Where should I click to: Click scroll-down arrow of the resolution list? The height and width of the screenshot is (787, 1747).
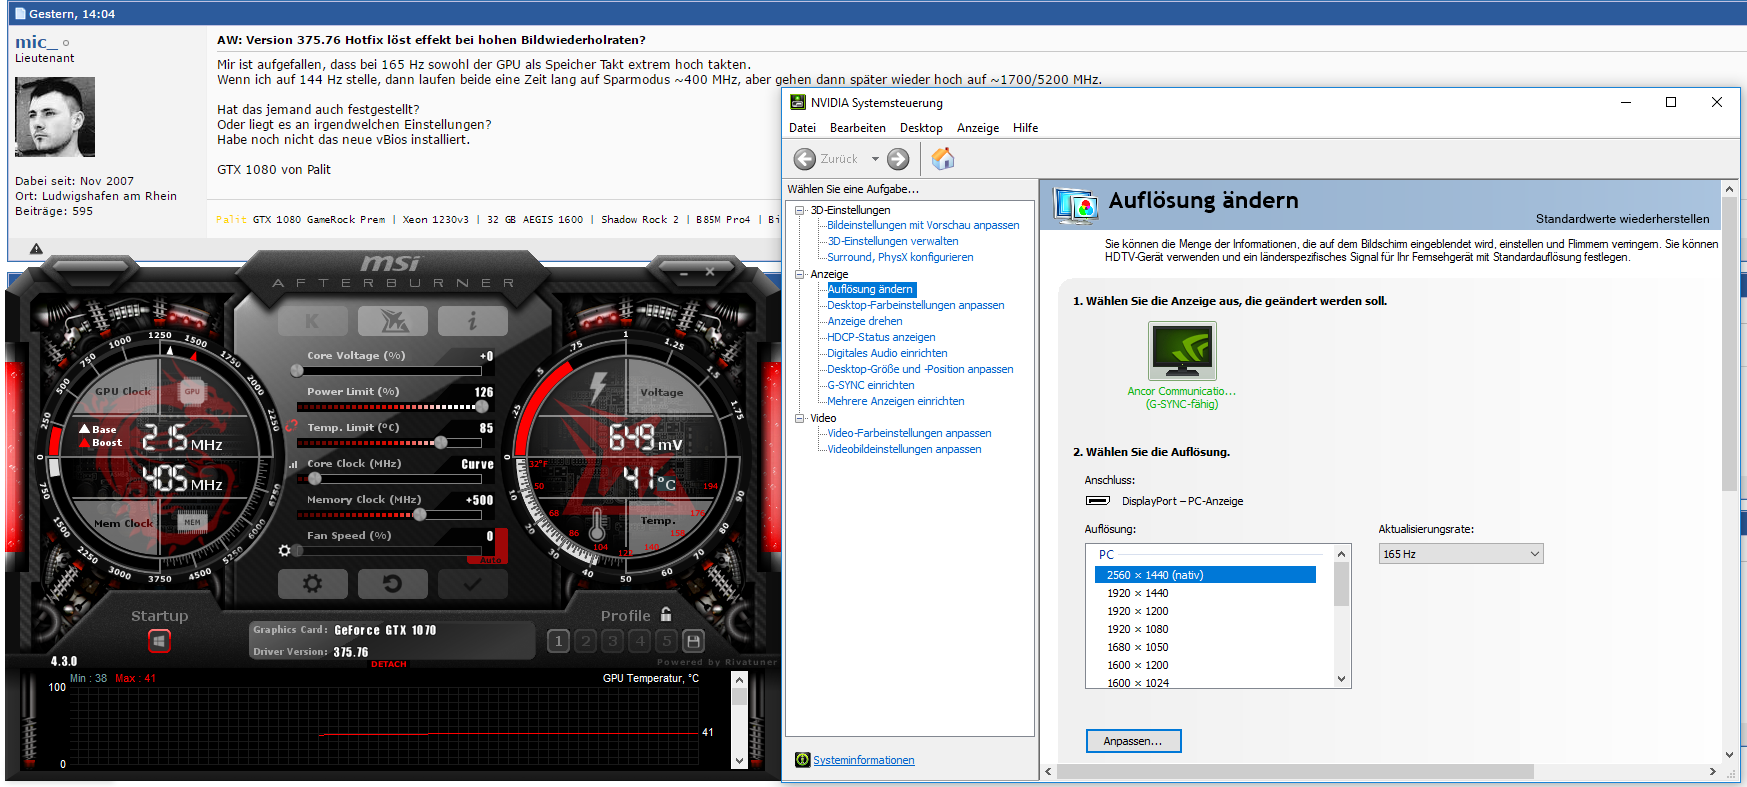[x=1342, y=679]
